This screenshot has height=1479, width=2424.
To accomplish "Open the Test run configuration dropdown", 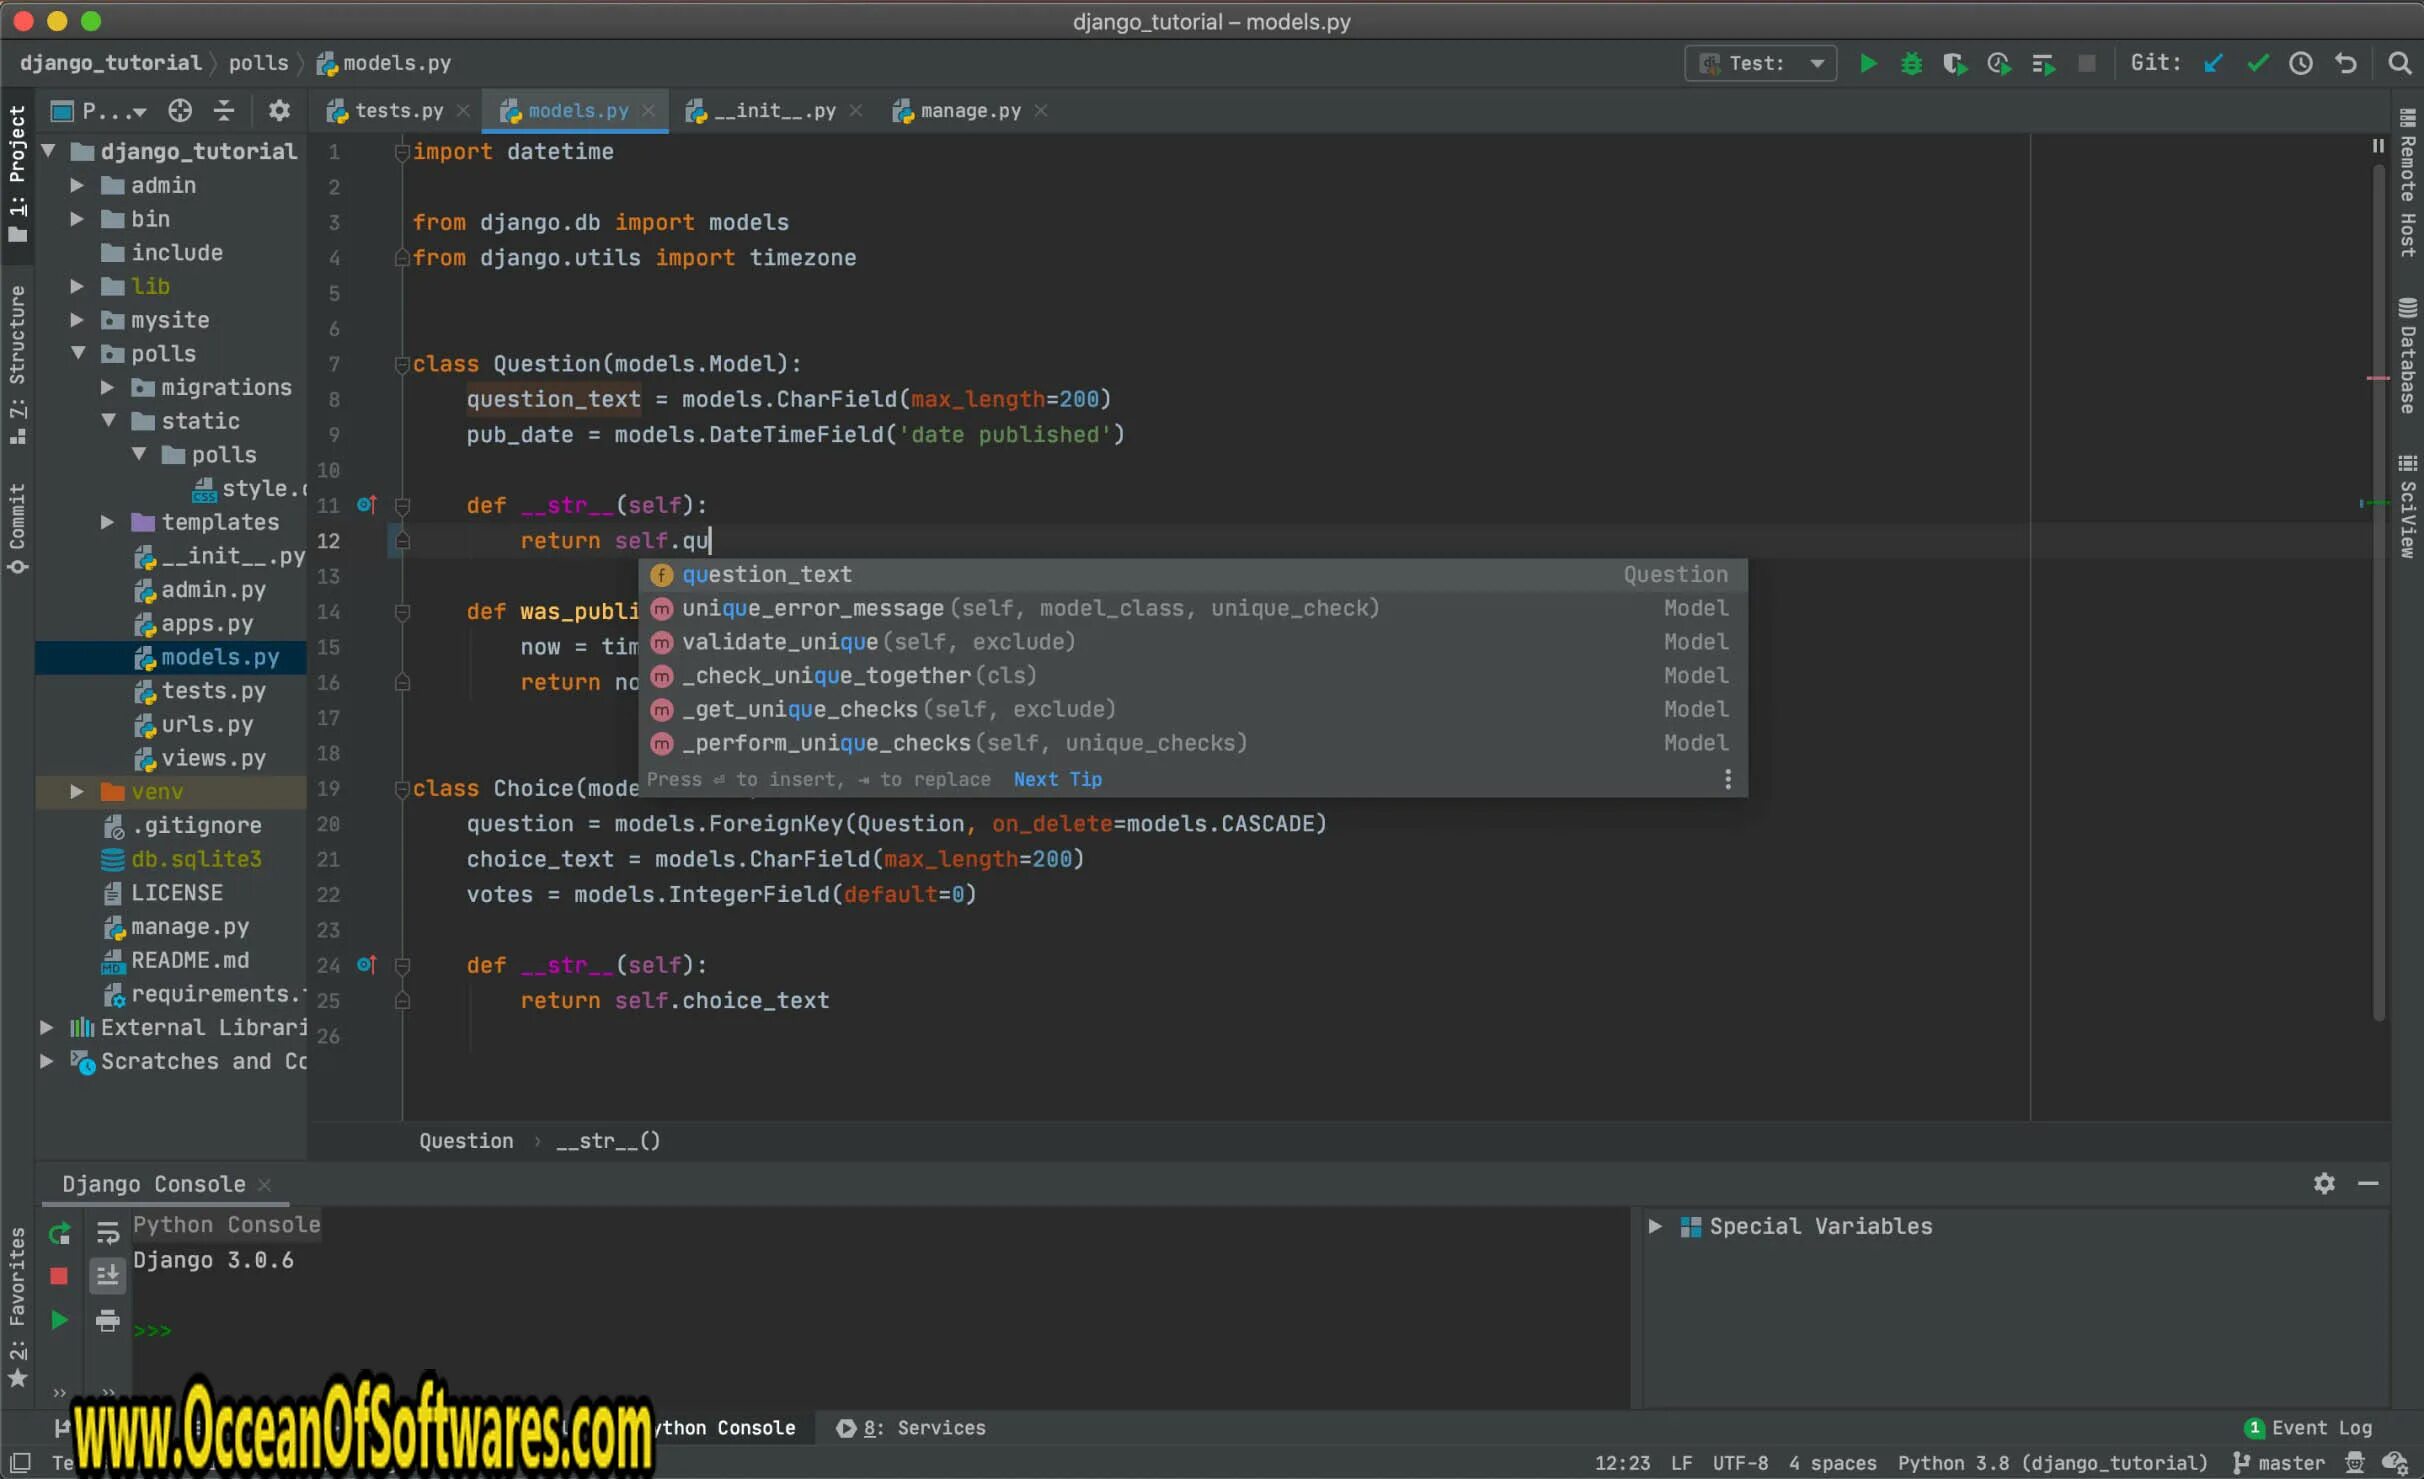I will (x=1760, y=64).
